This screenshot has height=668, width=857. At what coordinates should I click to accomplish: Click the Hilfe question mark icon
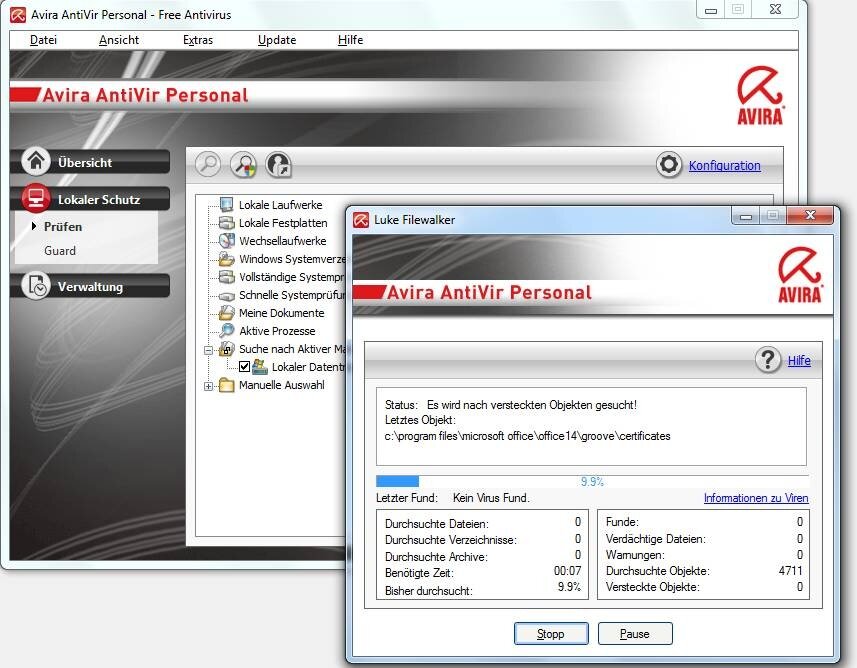click(768, 360)
